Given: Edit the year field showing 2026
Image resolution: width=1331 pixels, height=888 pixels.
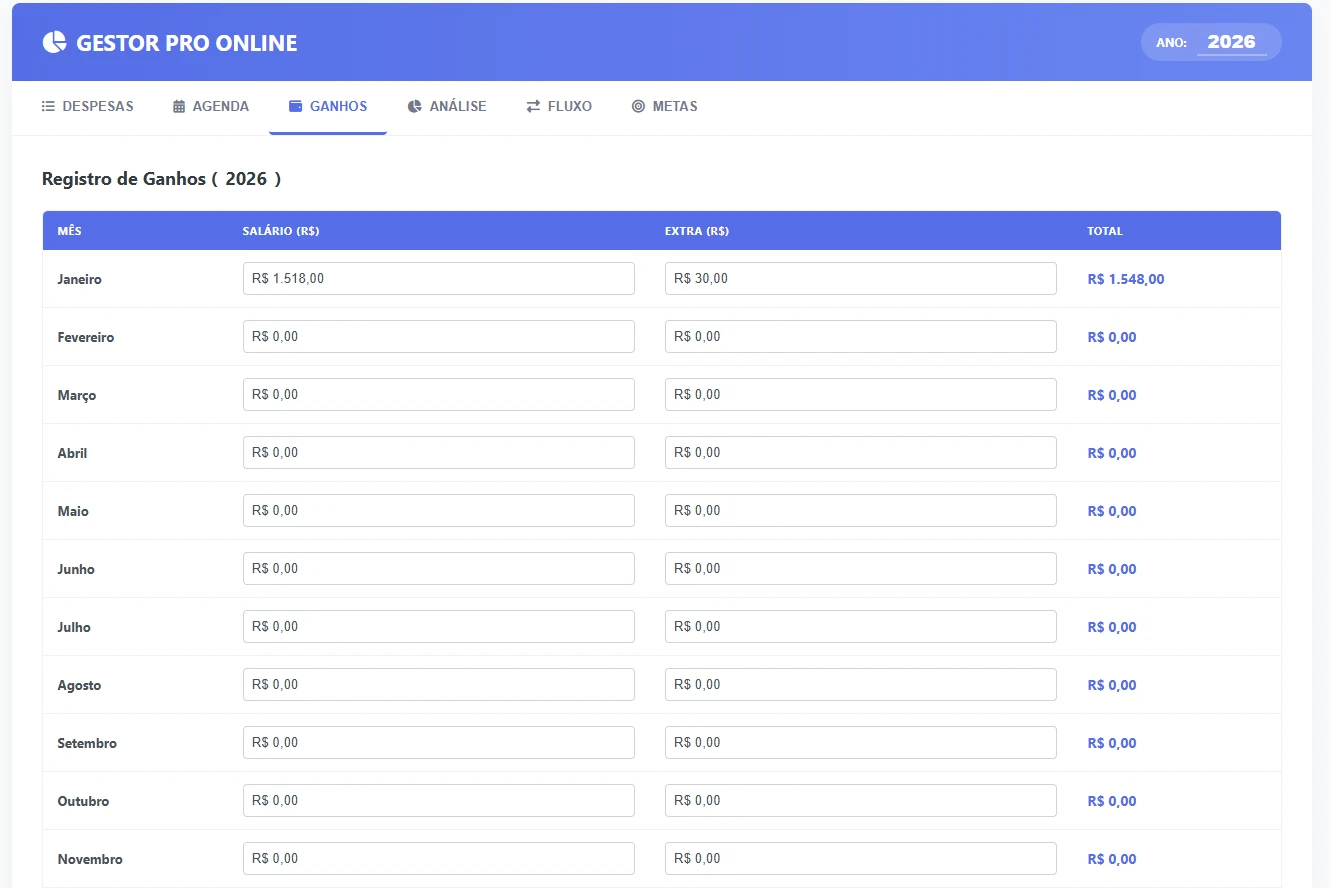Looking at the screenshot, I should [x=1231, y=42].
